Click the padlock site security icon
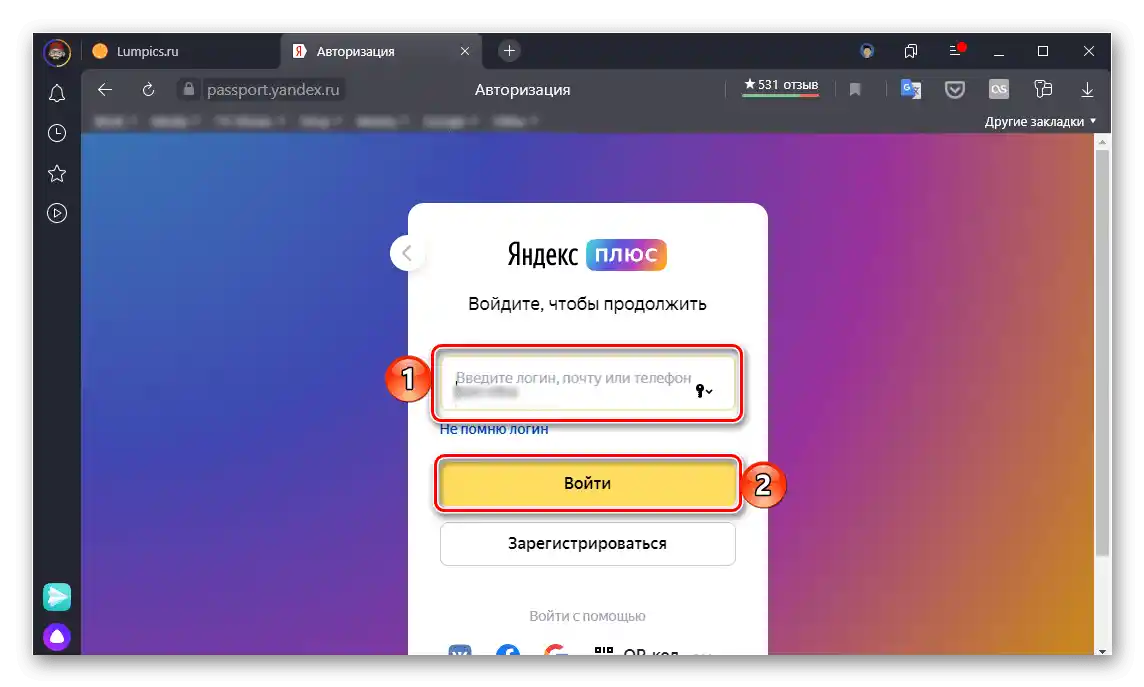Viewport: 1144px width, 687px height. (189, 89)
